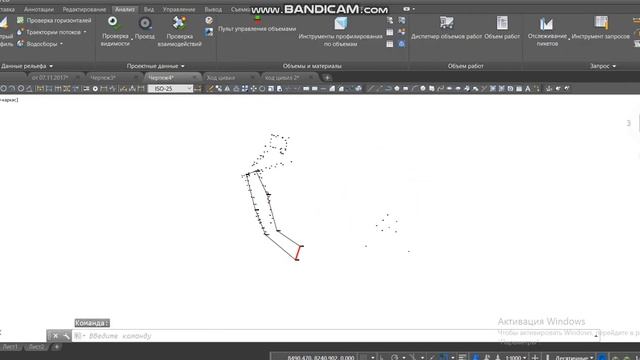Click the coordinates readout in status bar
640x360 pixels.
(x=321, y=357)
